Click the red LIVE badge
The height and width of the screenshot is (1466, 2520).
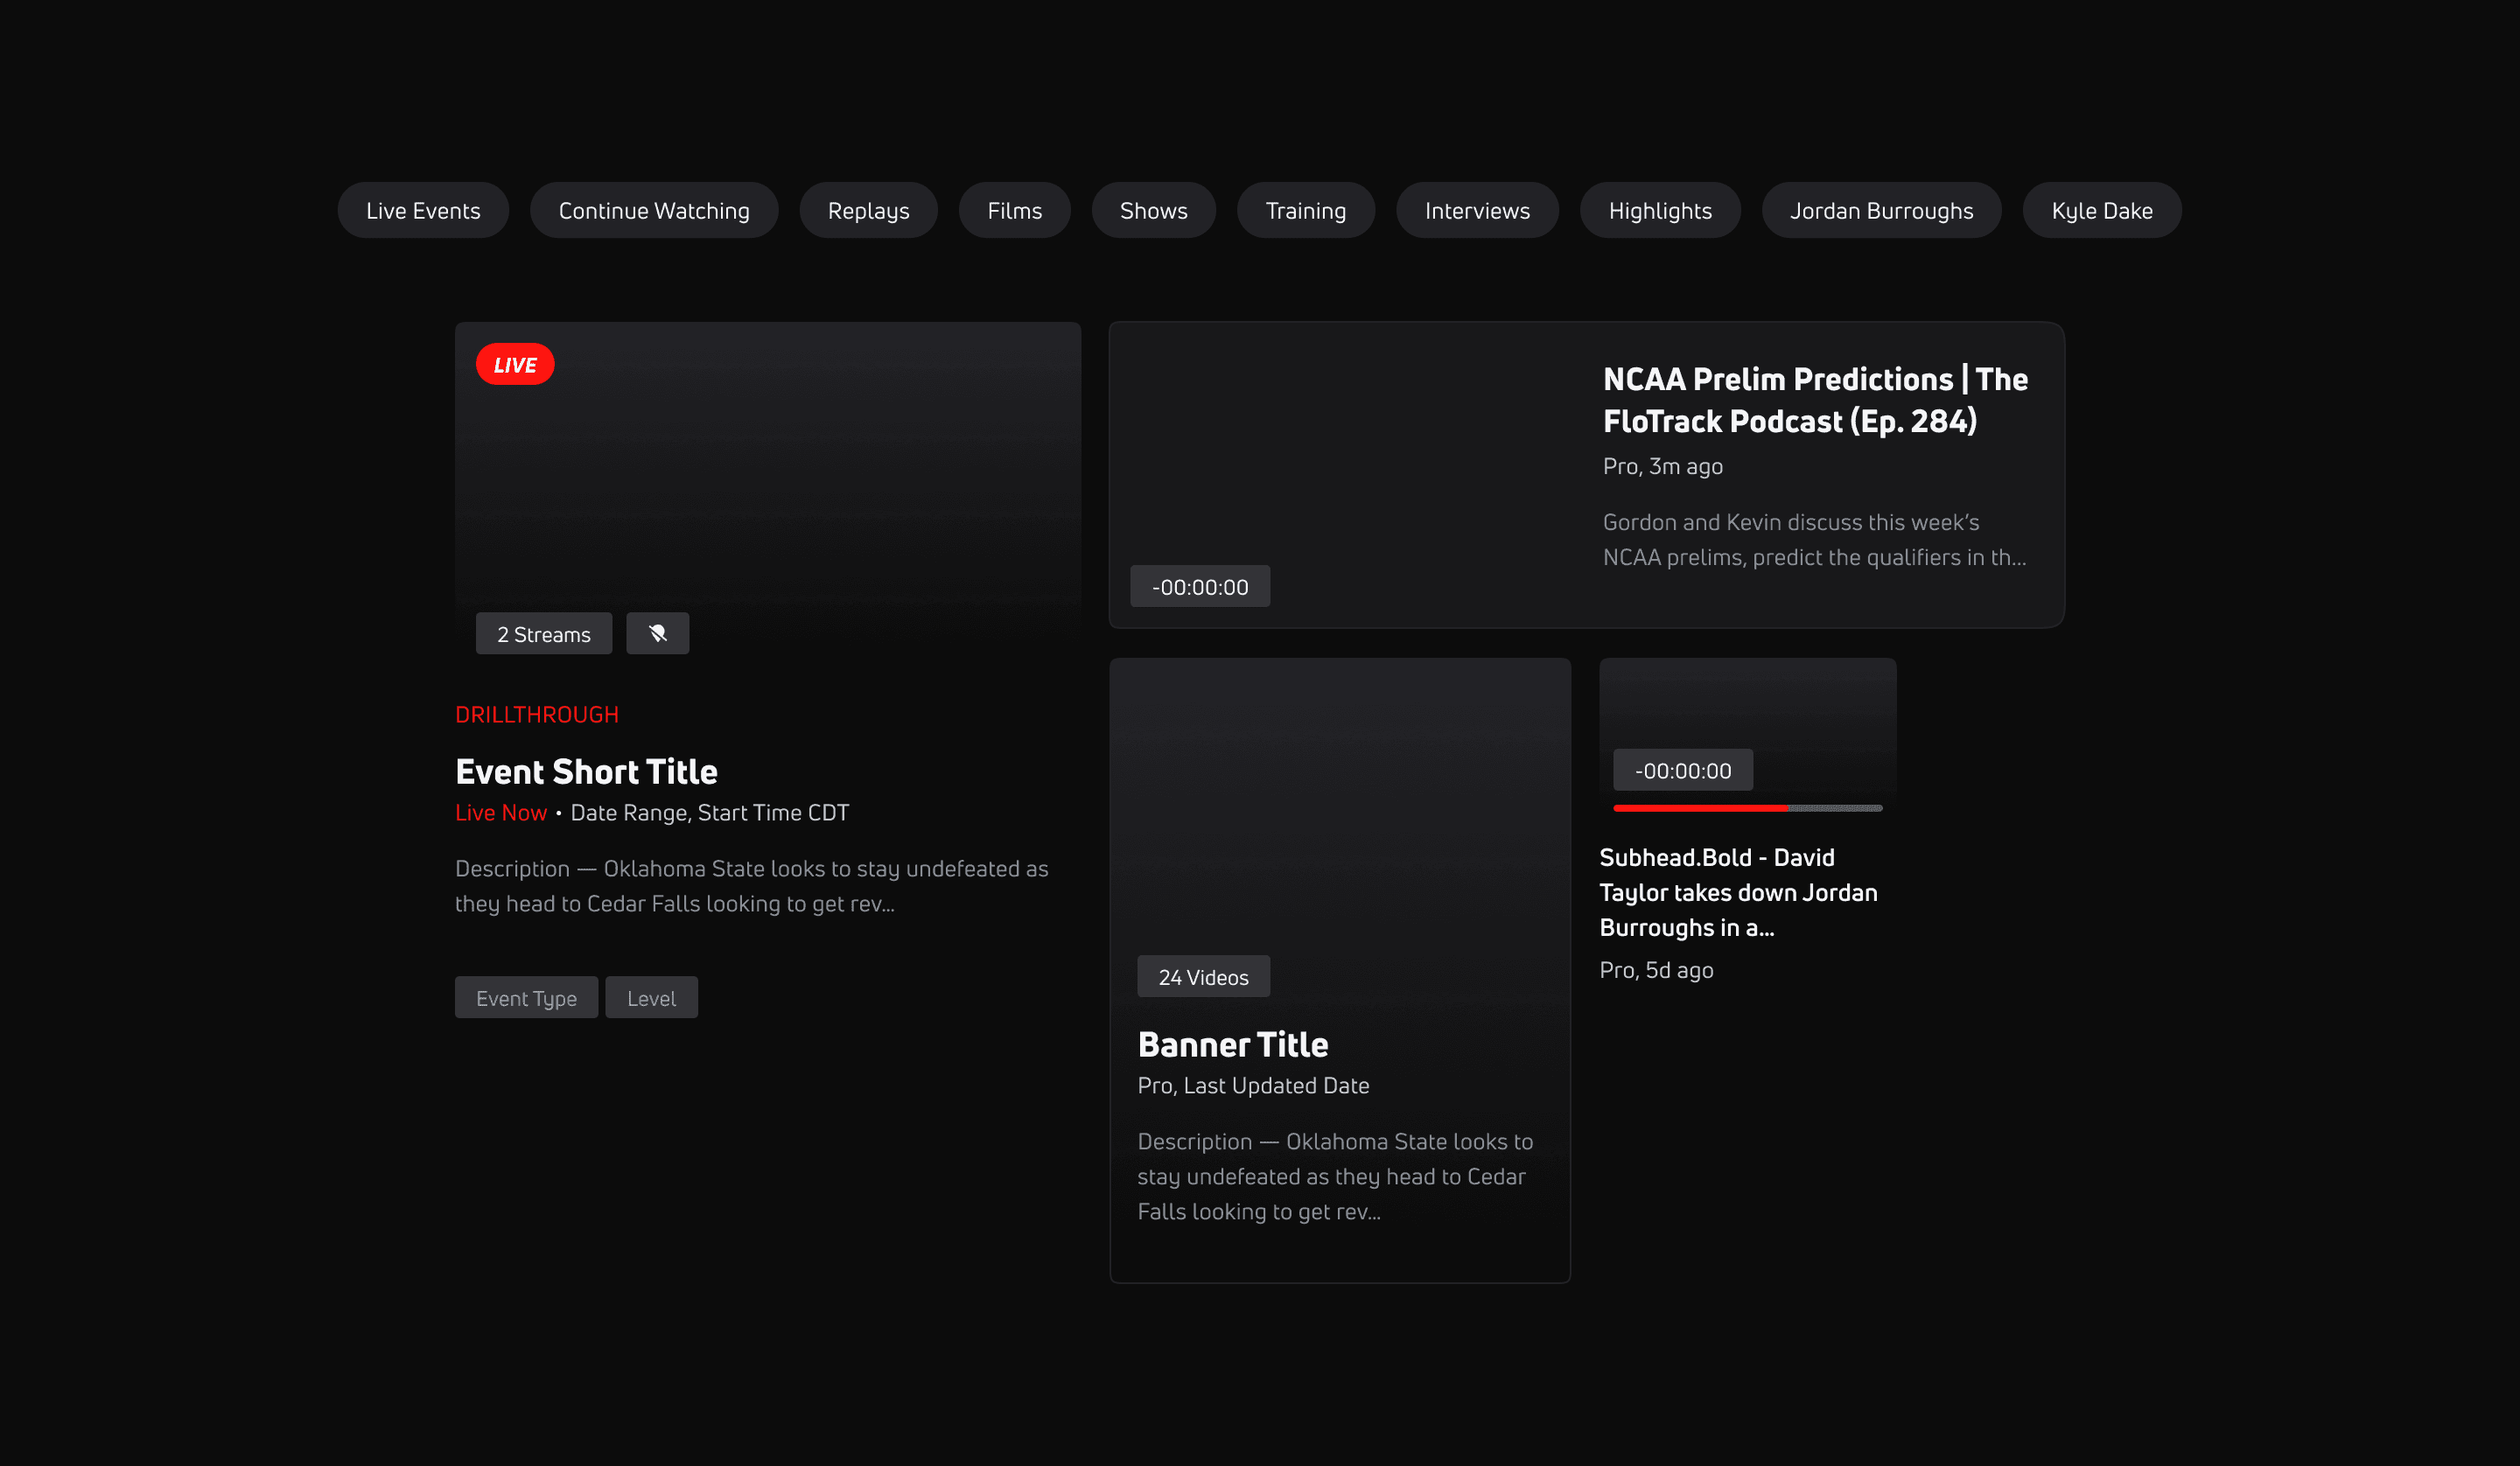click(514, 364)
